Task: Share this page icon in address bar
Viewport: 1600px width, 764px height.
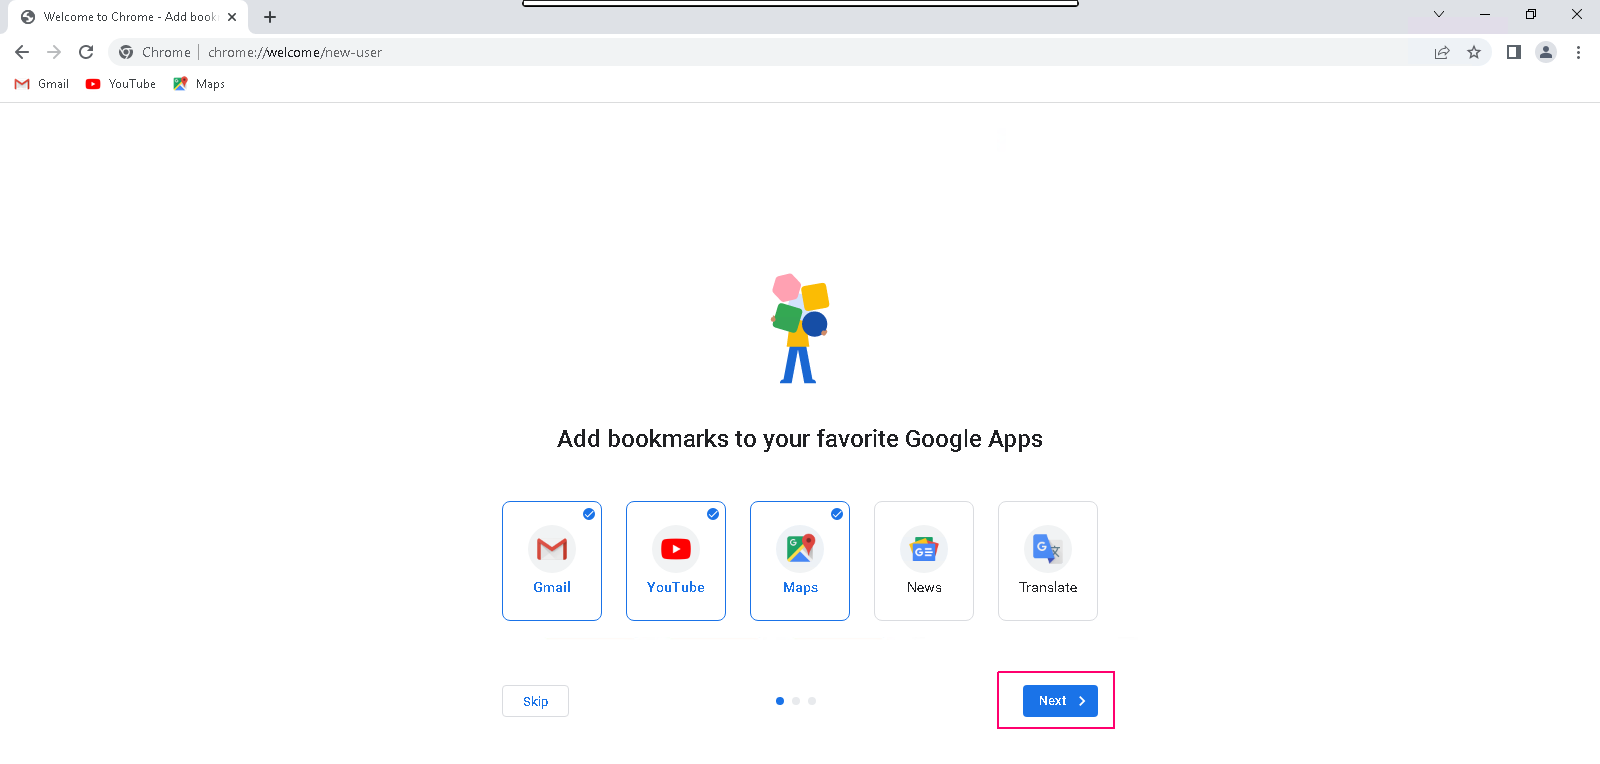Action: click(x=1442, y=52)
